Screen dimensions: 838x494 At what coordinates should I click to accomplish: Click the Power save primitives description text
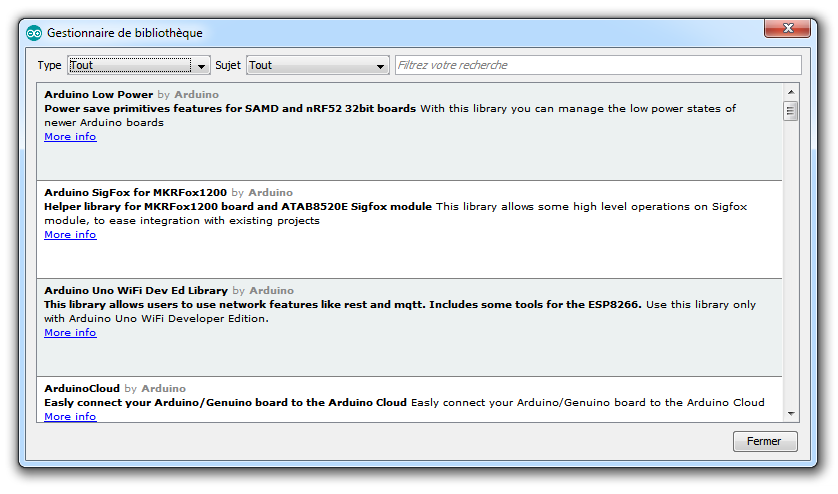point(230,109)
